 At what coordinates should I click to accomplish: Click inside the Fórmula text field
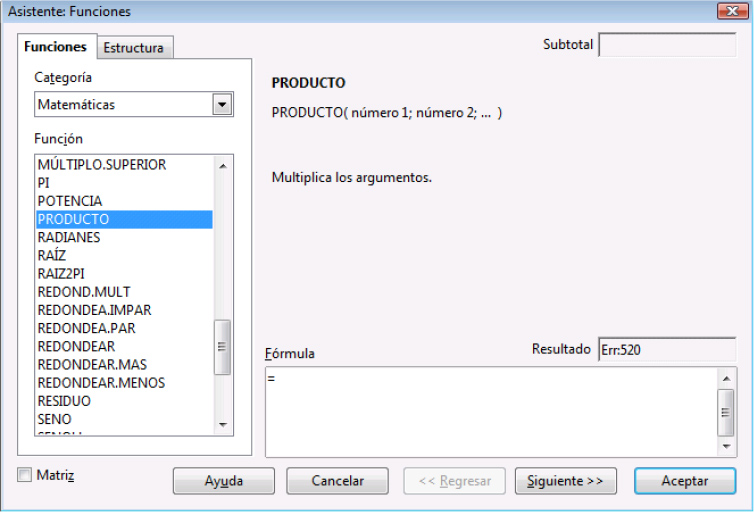pos(490,411)
